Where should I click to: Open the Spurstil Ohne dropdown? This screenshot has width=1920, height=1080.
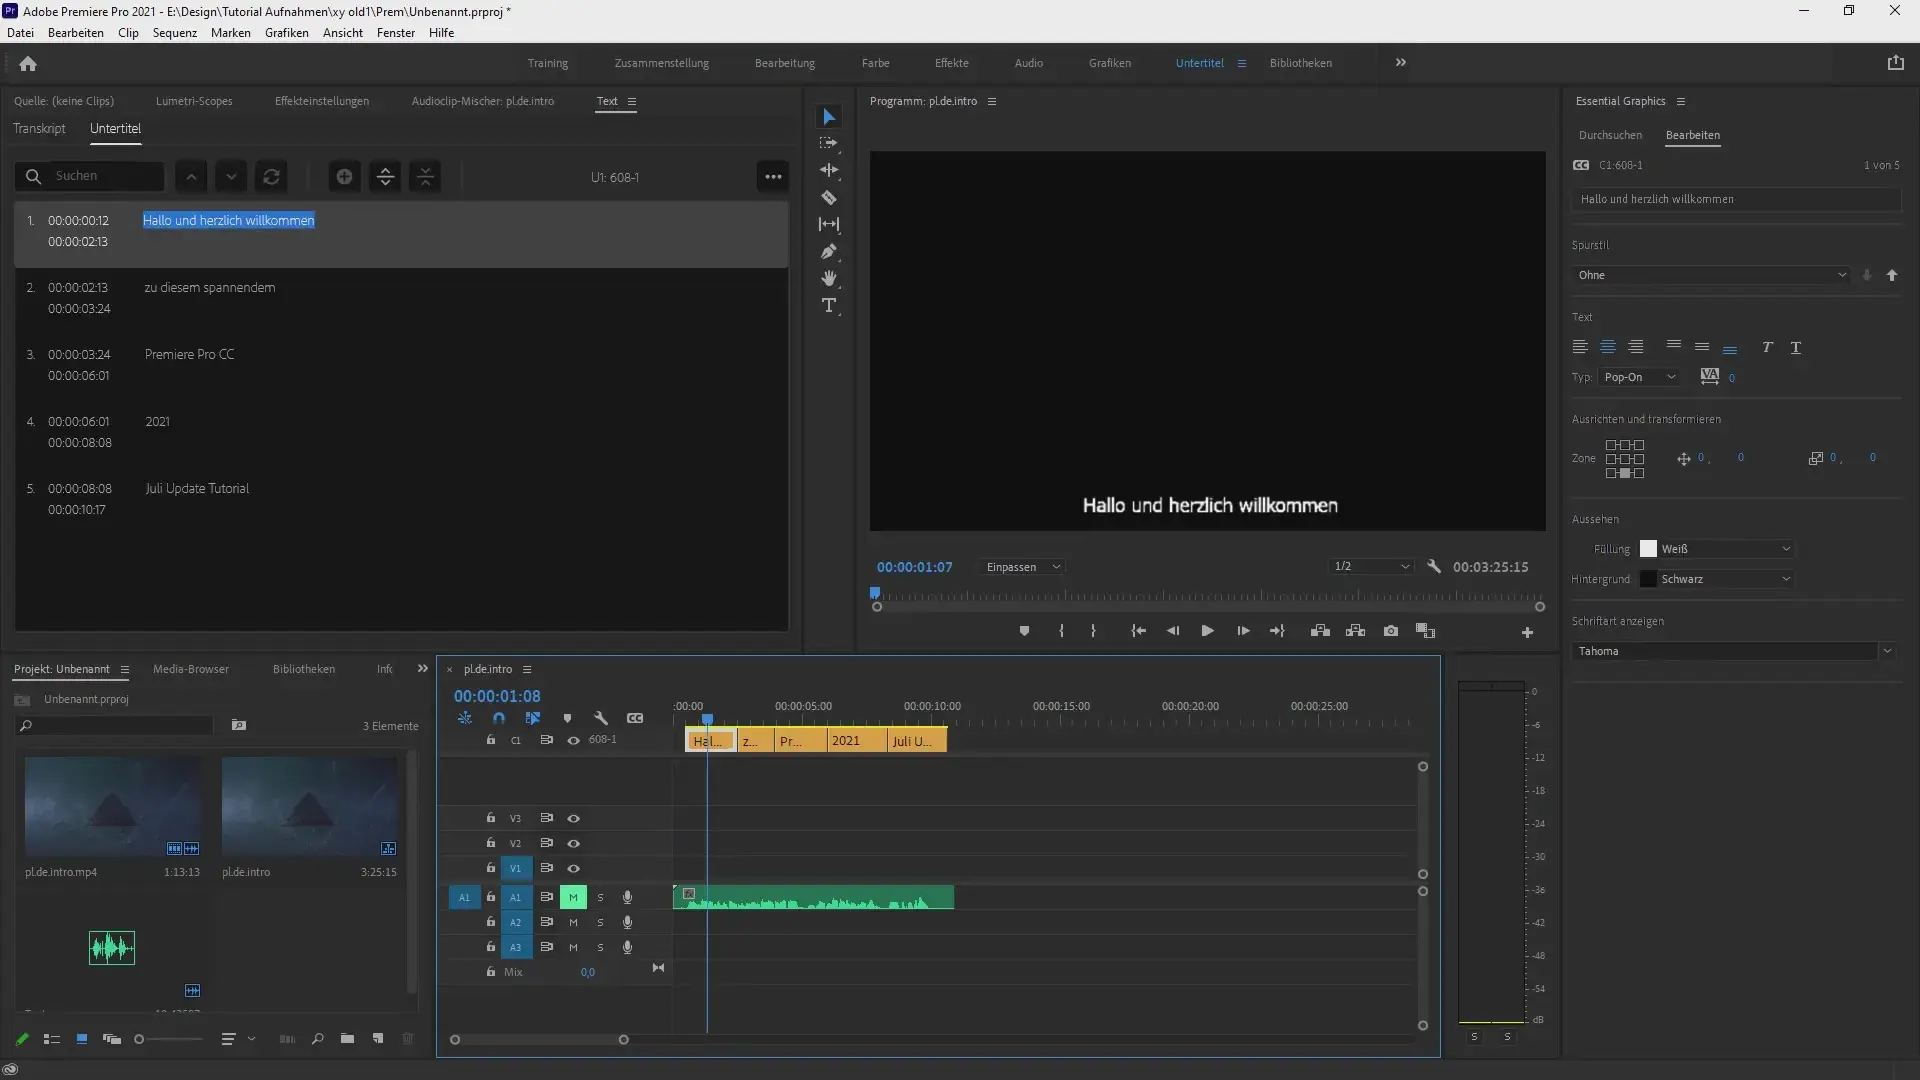pyautogui.click(x=1710, y=275)
